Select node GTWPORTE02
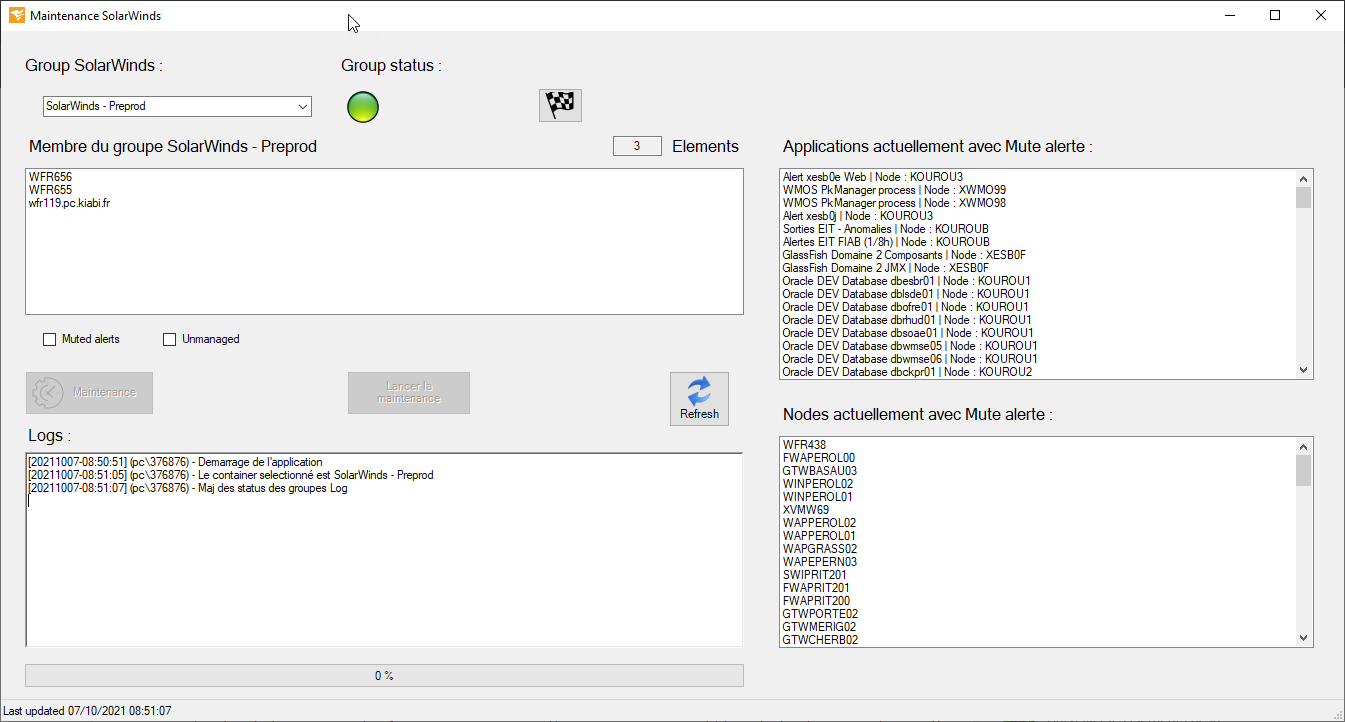This screenshot has width=1345, height=722. tap(820, 614)
